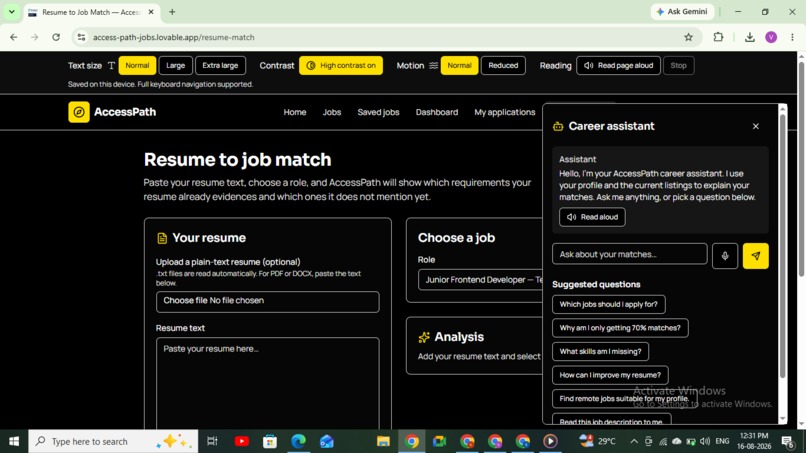Open the Windows Start menu
Screen dimensions: 806x453
point(14,441)
